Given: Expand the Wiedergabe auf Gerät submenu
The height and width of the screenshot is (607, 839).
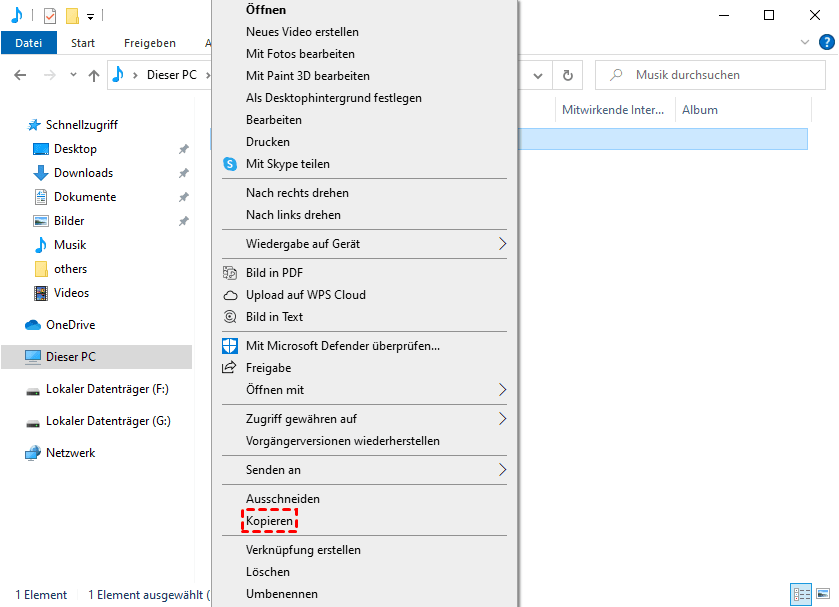Looking at the screenshot, I should tap(502, 244).
